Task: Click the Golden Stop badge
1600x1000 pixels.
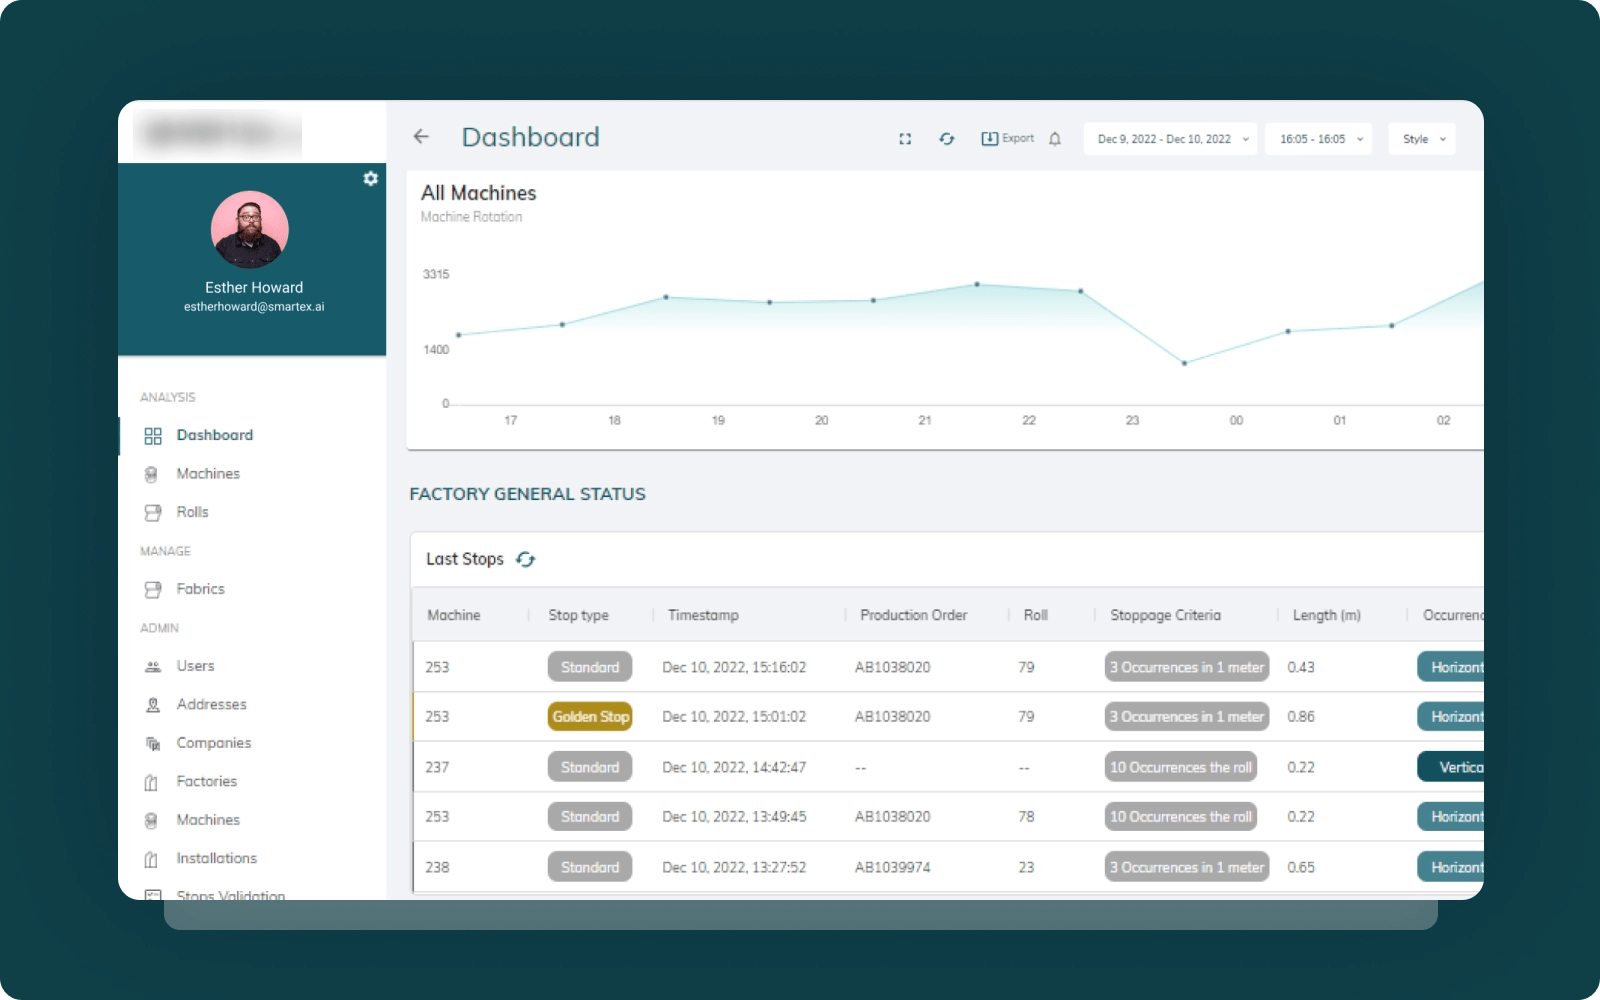Action: point(590,717)
